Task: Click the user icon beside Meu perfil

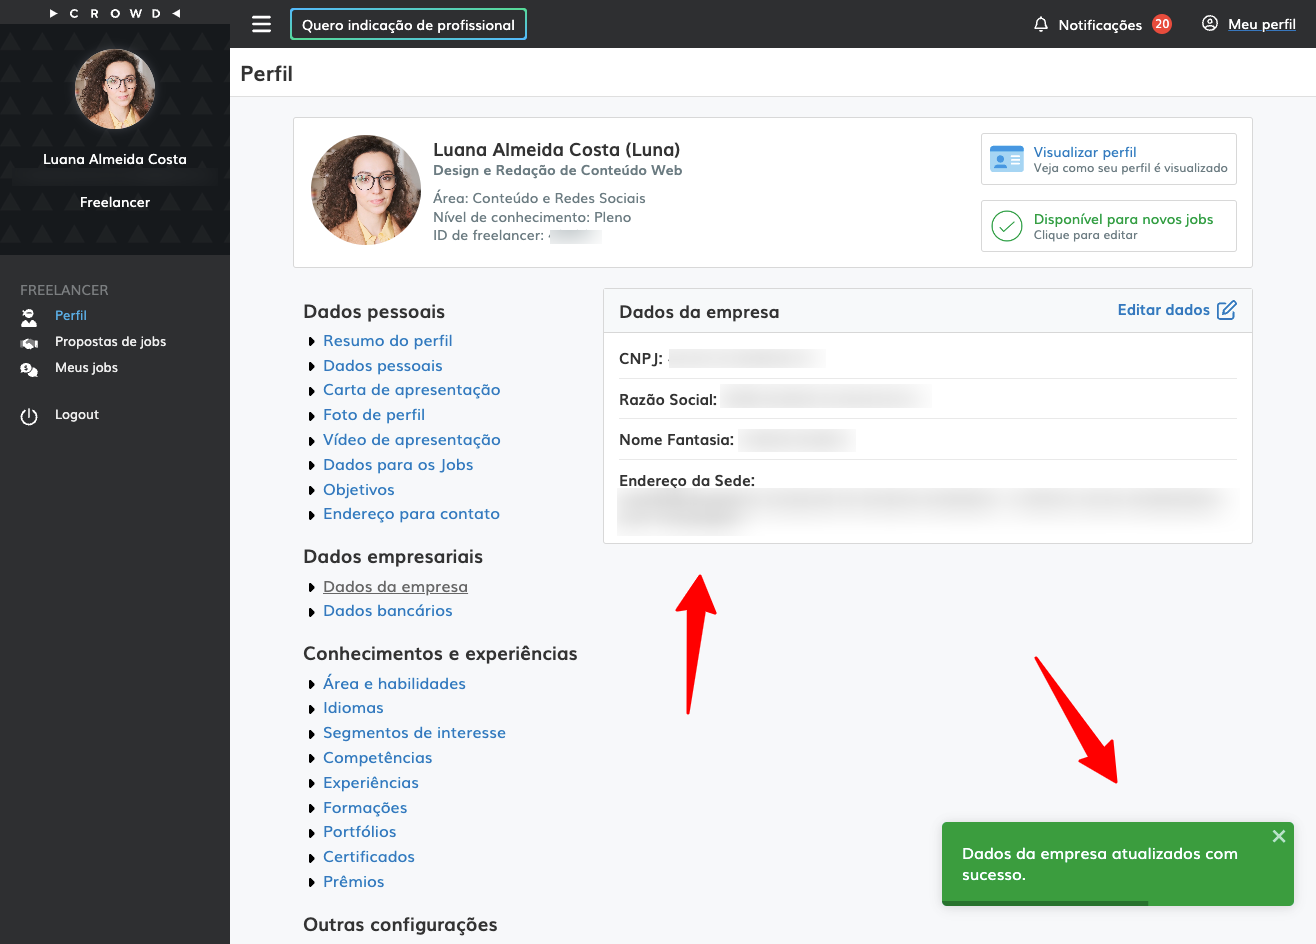Action: click(x=1210, y=24)
